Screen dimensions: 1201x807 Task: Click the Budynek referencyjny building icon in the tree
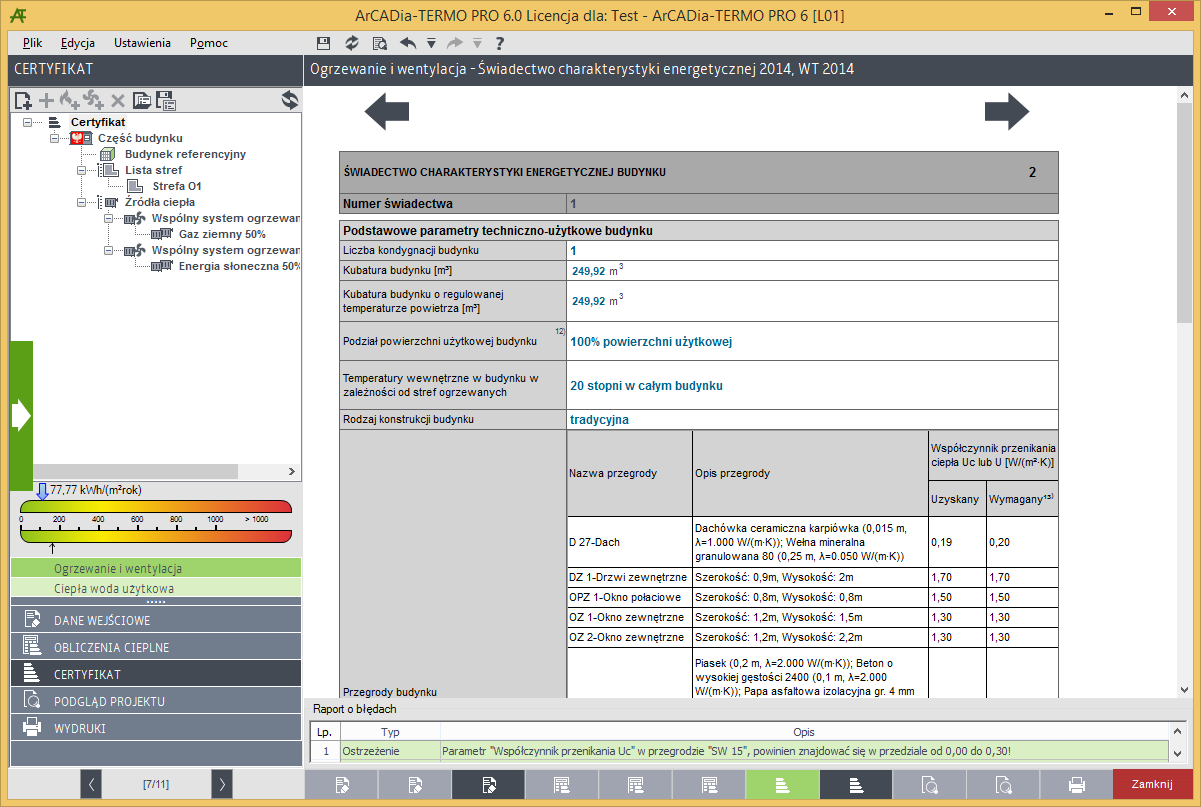[109, 154]
